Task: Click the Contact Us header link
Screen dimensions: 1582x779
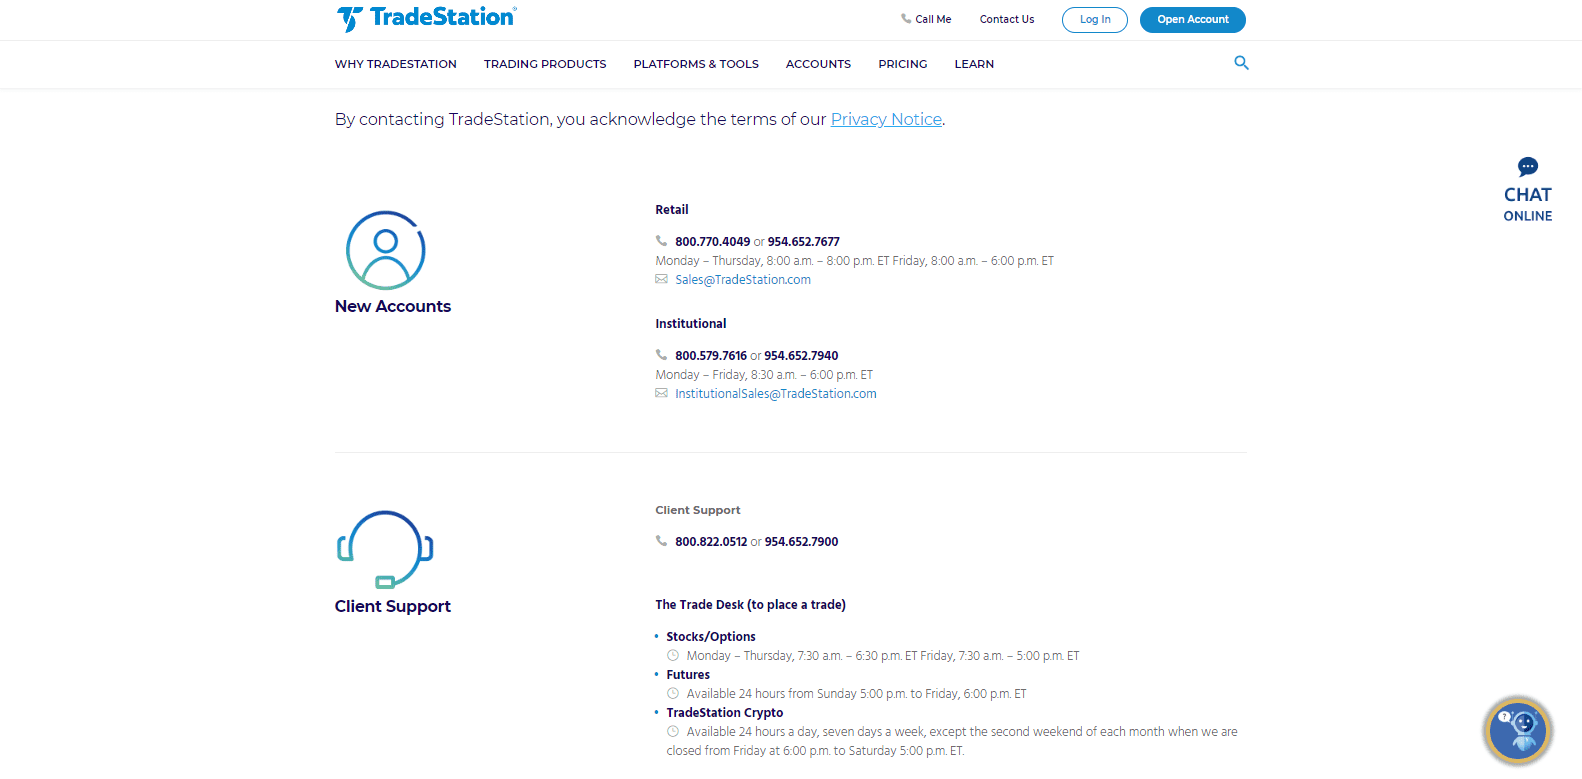Action: tap(1007, 19)
